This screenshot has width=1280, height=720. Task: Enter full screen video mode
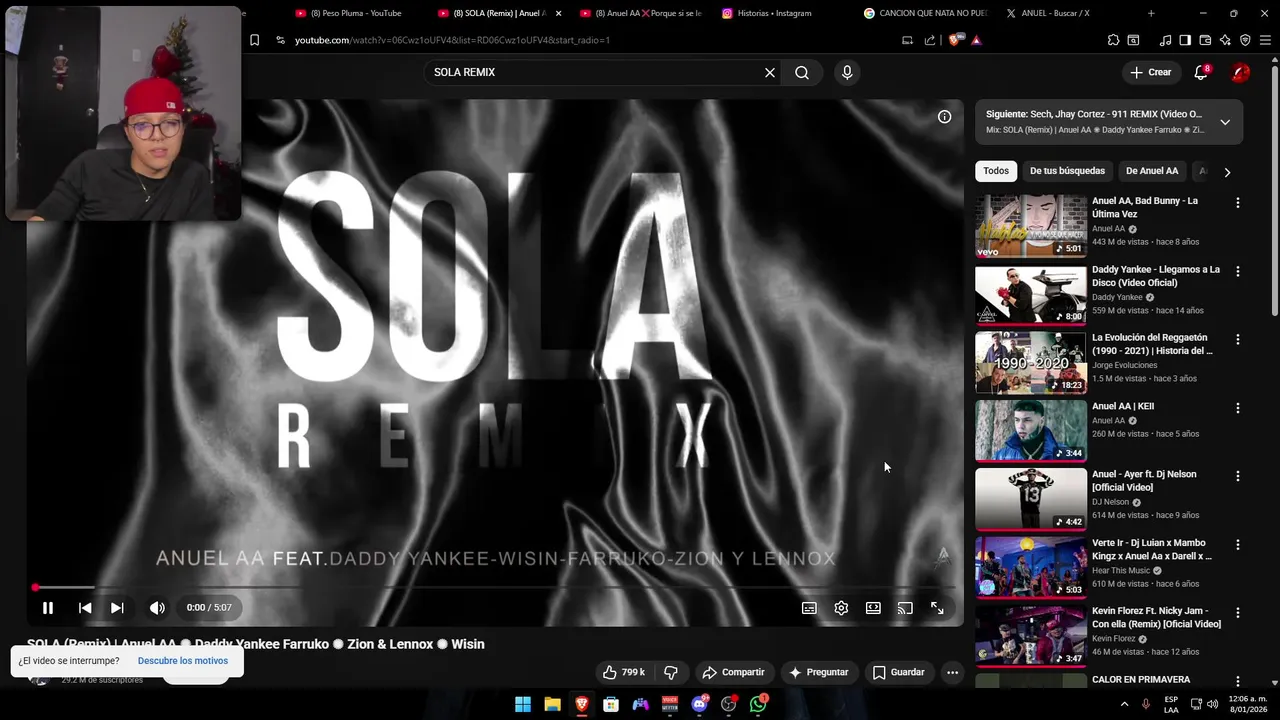937,608
